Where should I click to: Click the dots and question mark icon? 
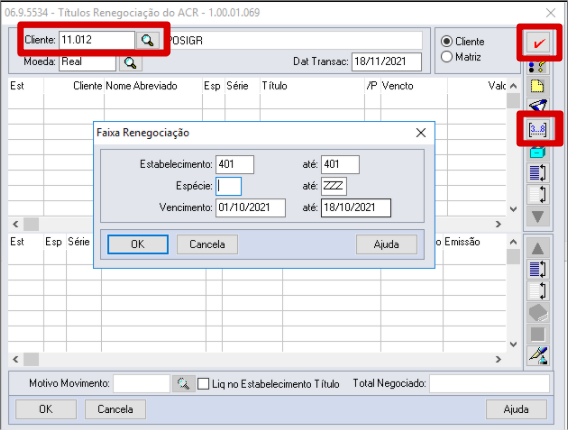538,66
